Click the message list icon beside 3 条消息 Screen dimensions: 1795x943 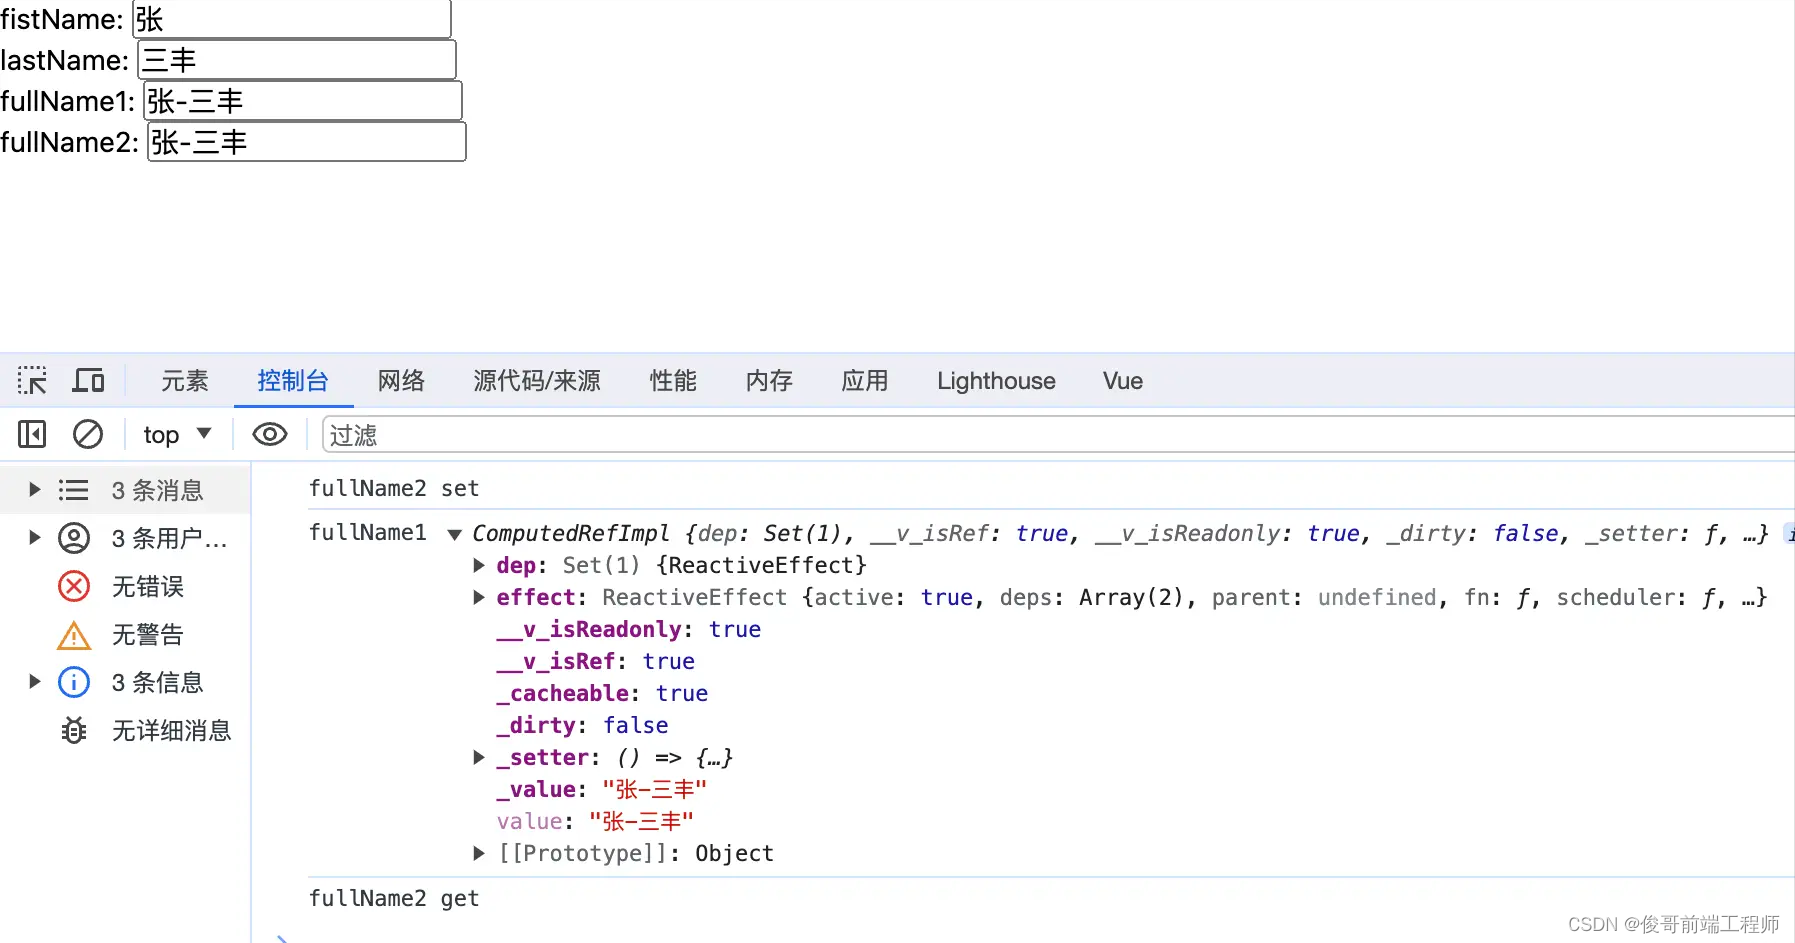74,490
